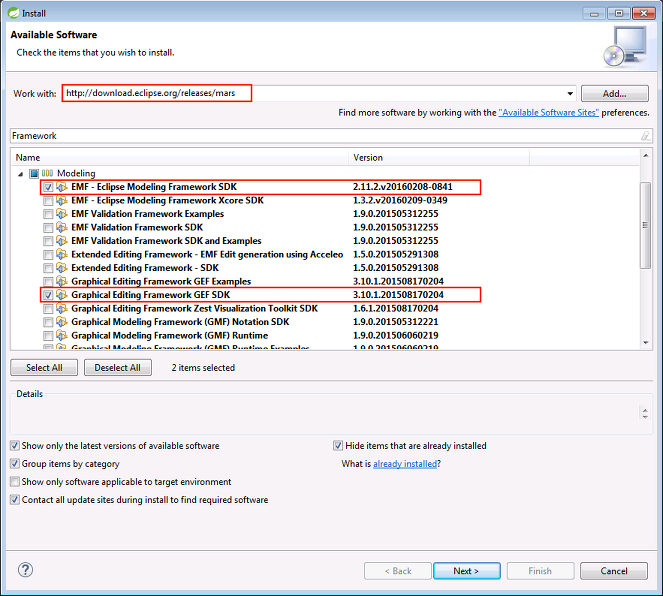The height and width of the screenshot is (596, 663).
Task: Toggle Show only the latest versions checkbox
Action: 15,446
